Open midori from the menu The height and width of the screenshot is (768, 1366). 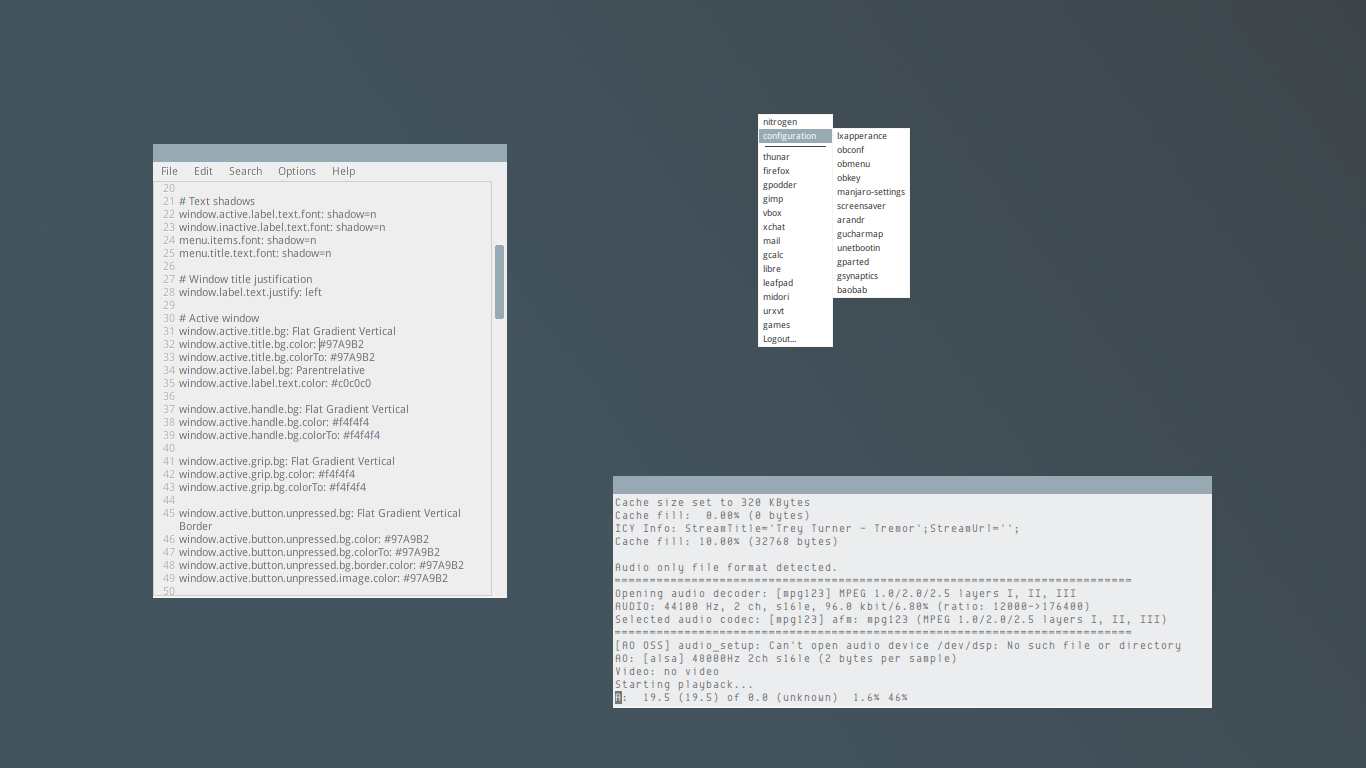[x=795, y=297]
